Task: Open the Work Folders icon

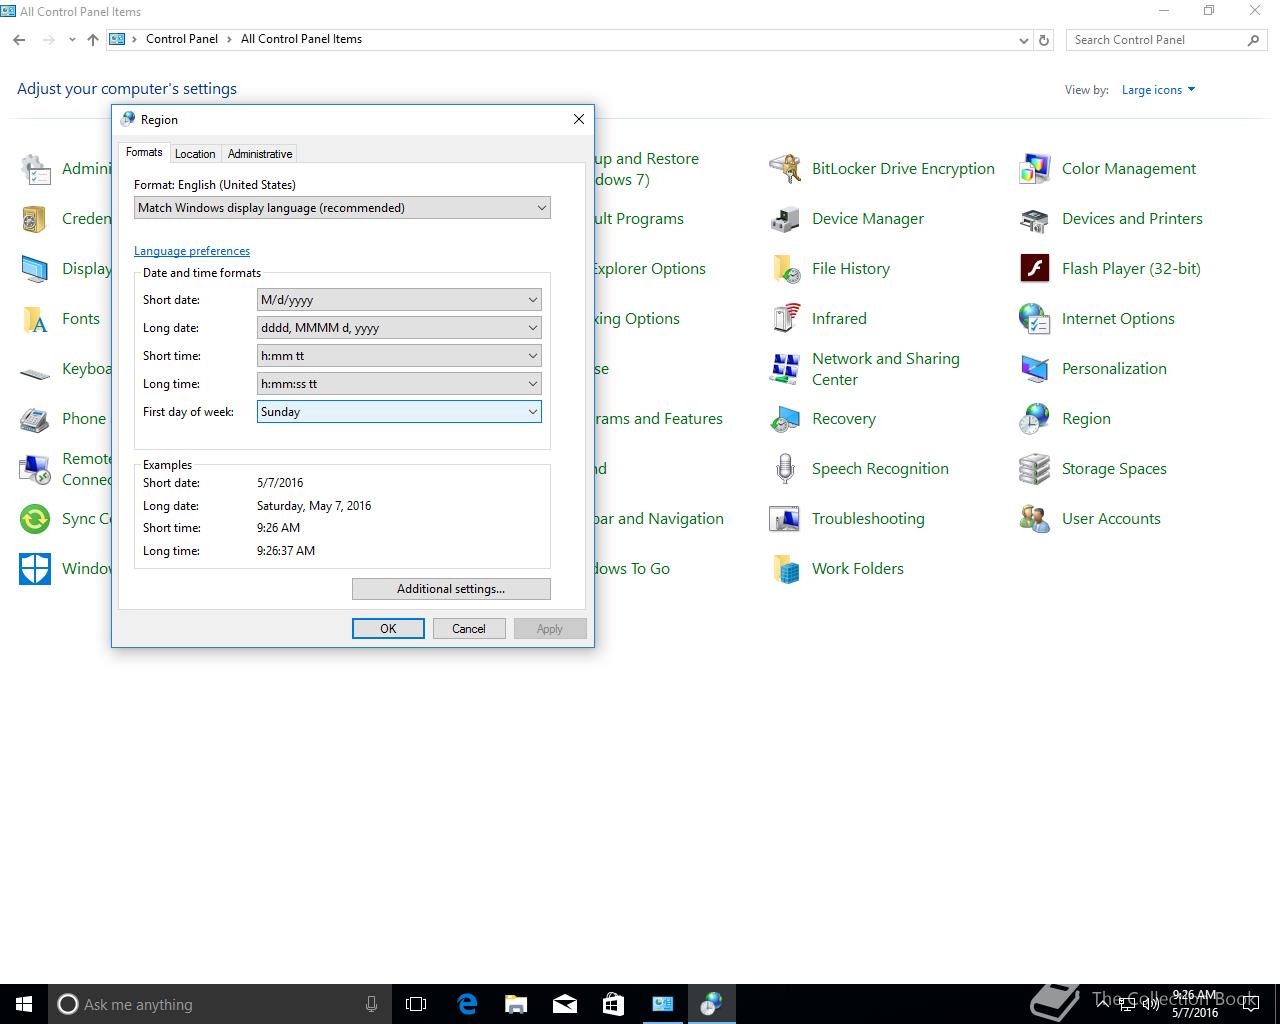Action: coord(785,569)
